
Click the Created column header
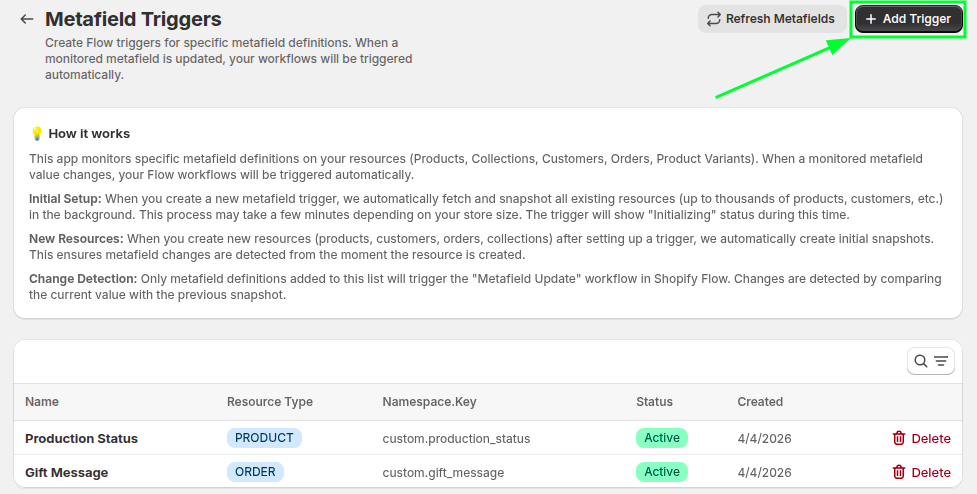760,402
